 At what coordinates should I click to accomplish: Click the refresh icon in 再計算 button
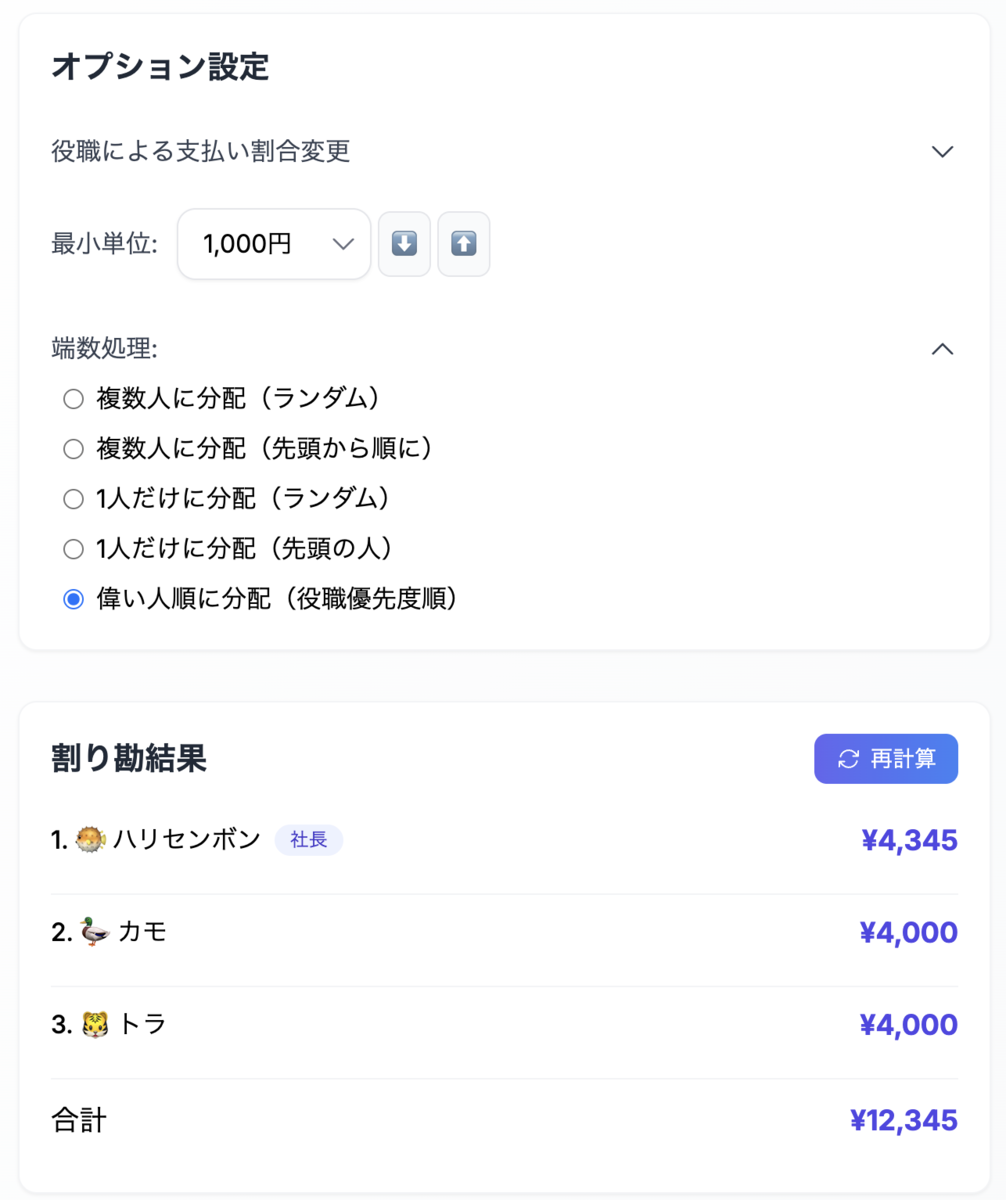(848, 759)
